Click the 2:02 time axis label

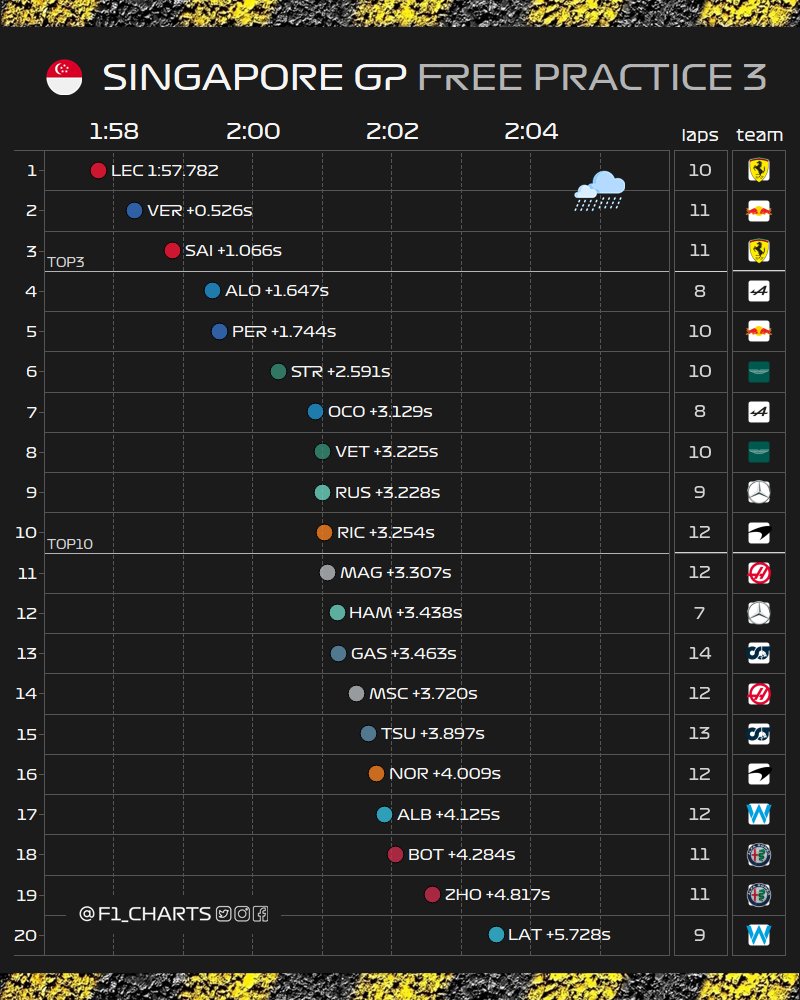pos(392,131)
